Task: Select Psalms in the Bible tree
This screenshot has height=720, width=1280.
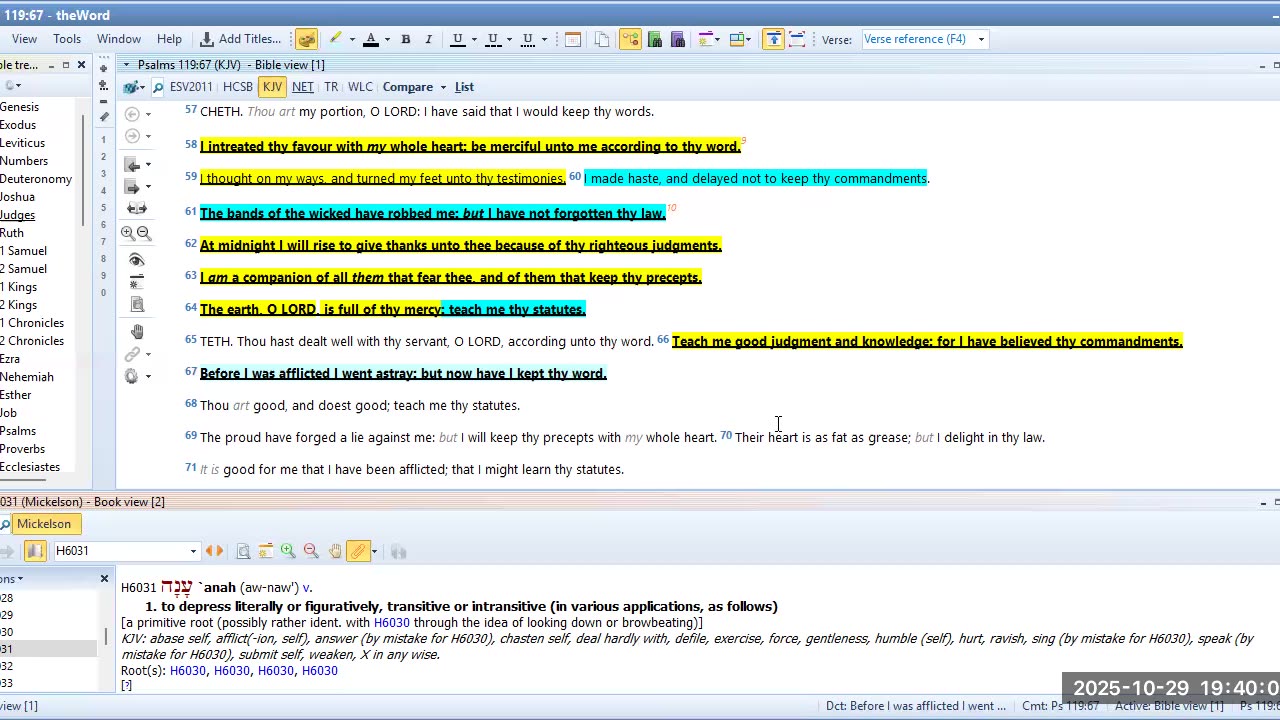Action: [x=18, y=431]
